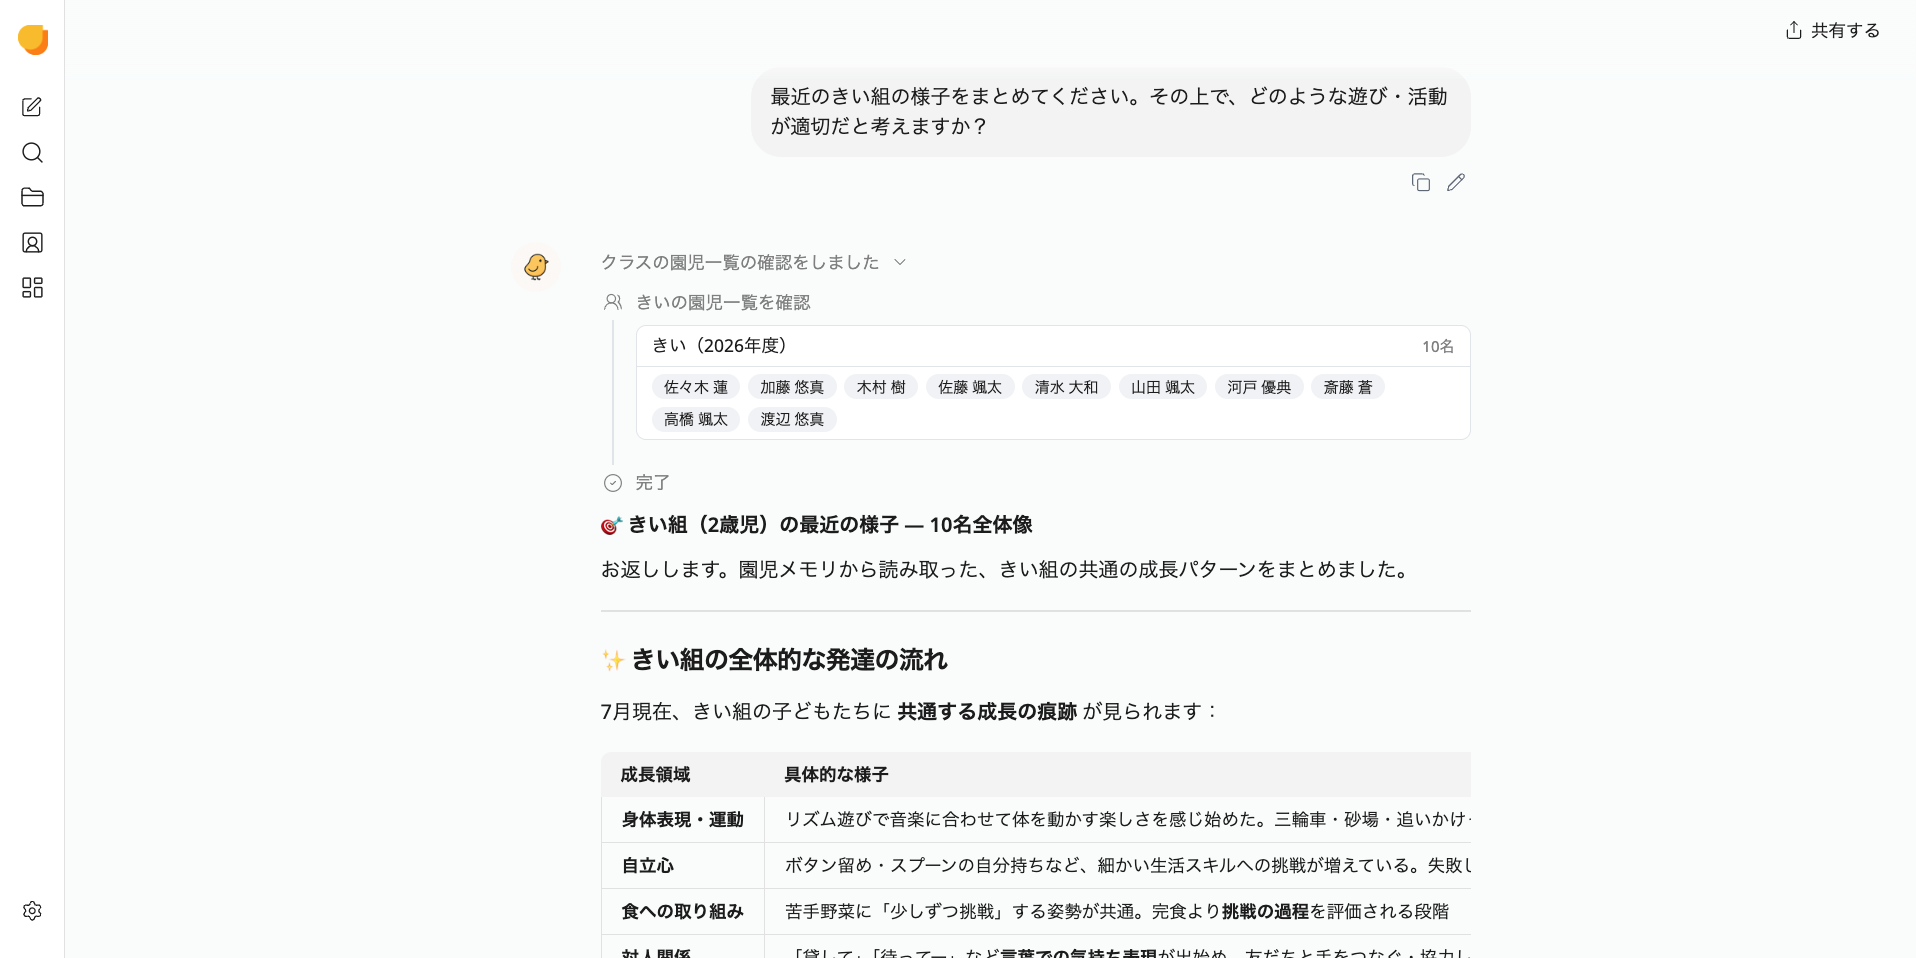Select child chip 加藤 悠真

[792, 387]
